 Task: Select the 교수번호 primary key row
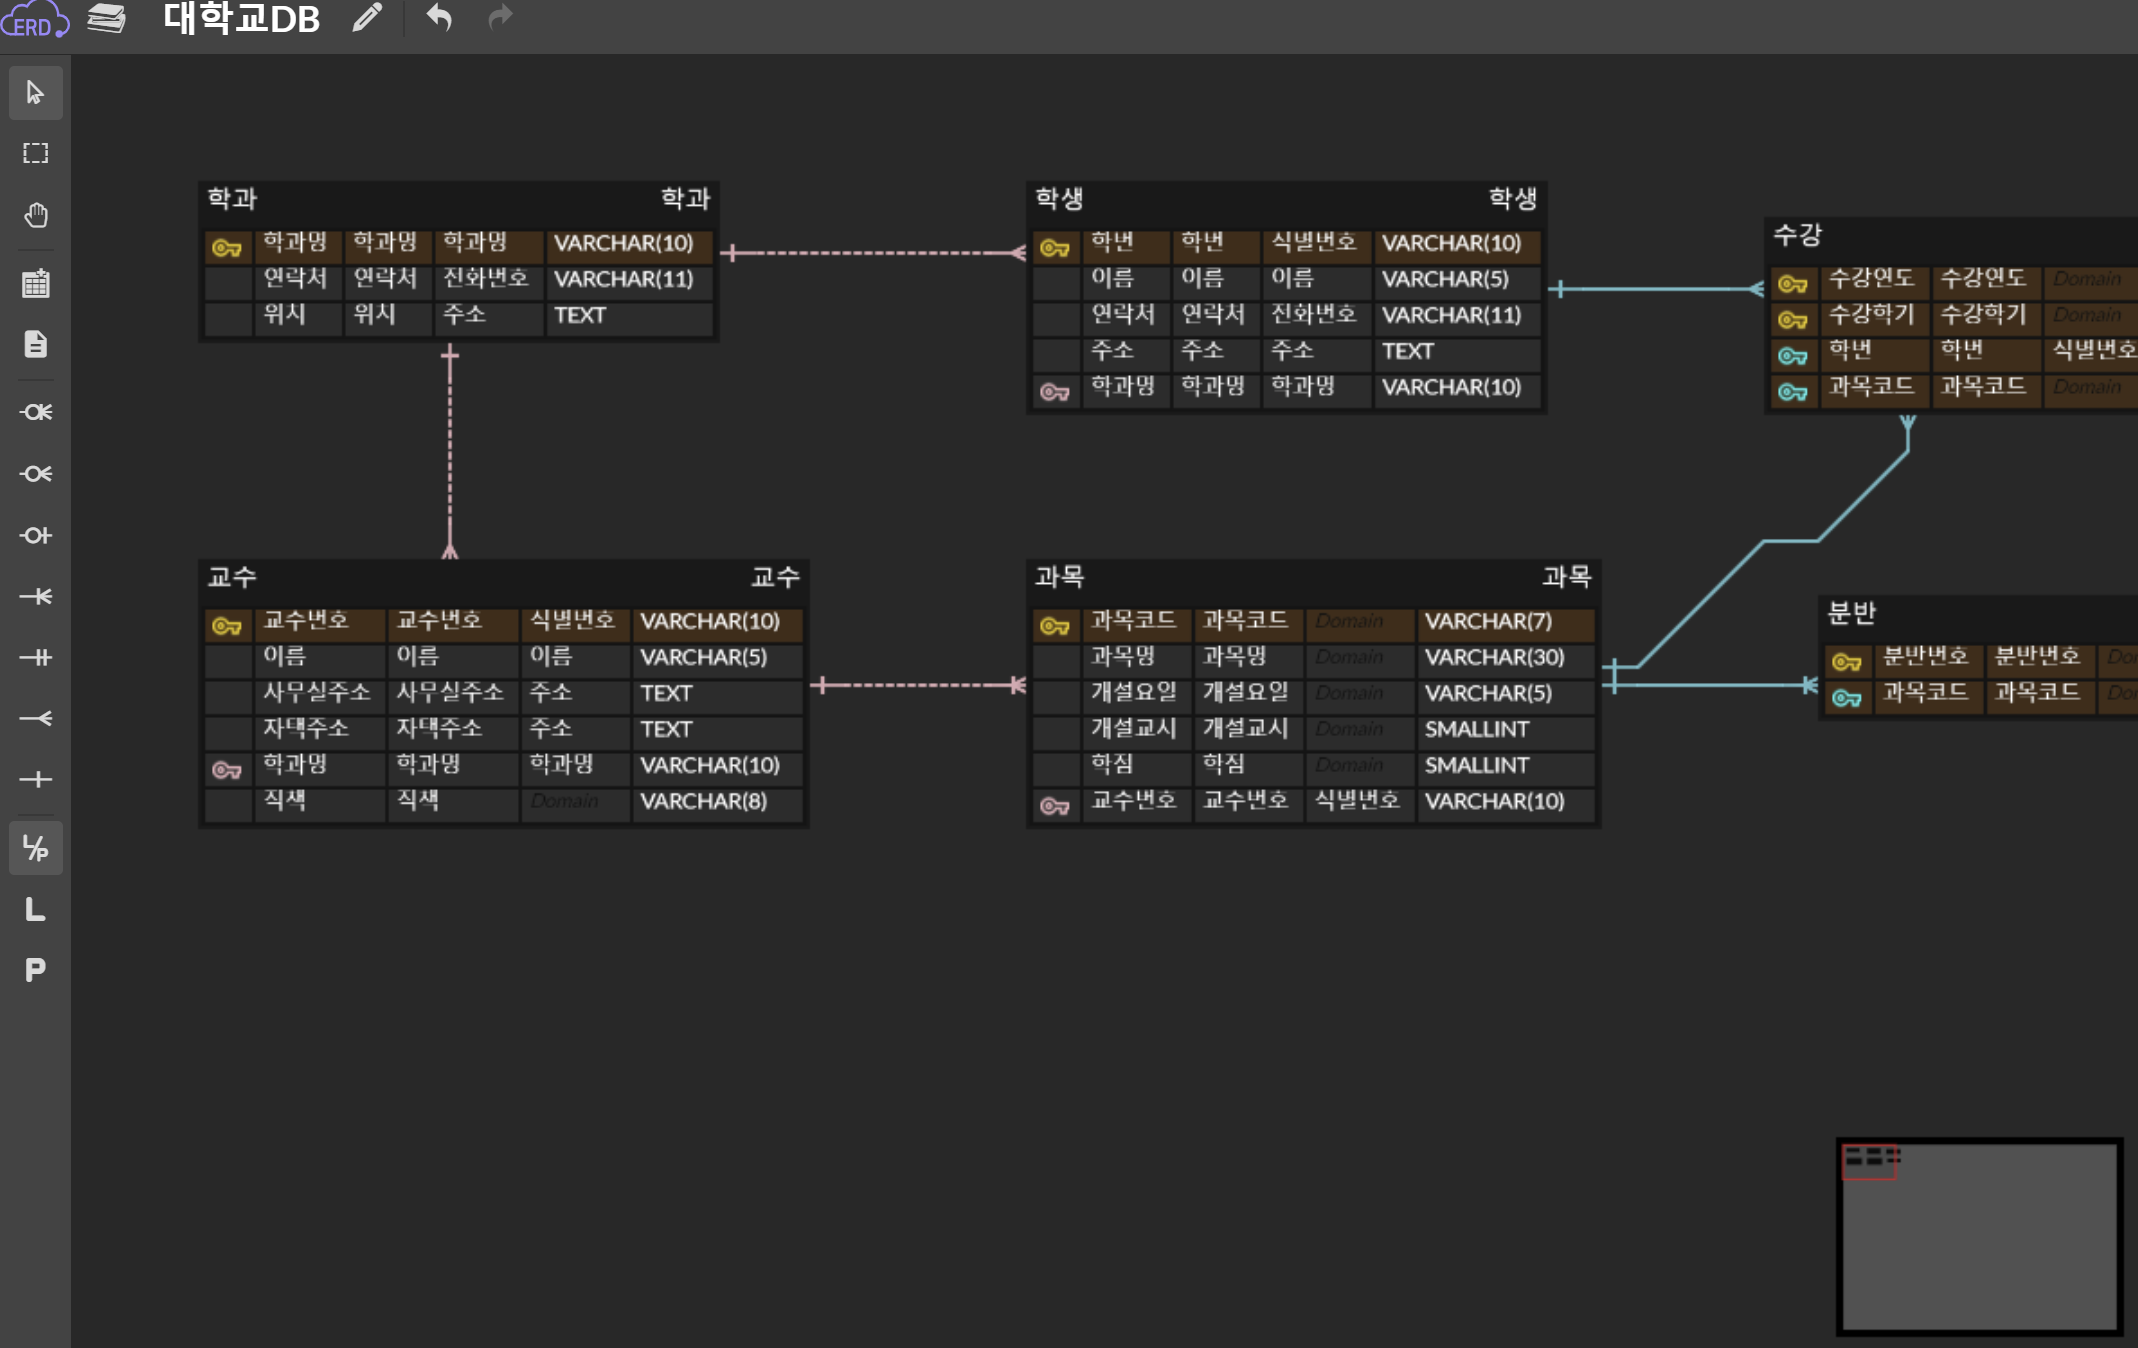point(306,621)
